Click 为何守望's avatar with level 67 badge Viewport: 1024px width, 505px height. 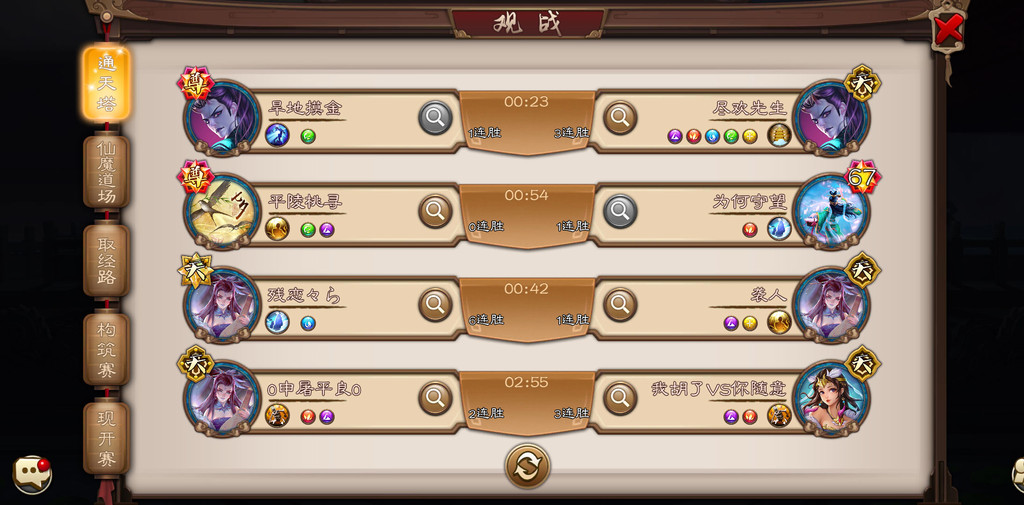click(831, 212)
